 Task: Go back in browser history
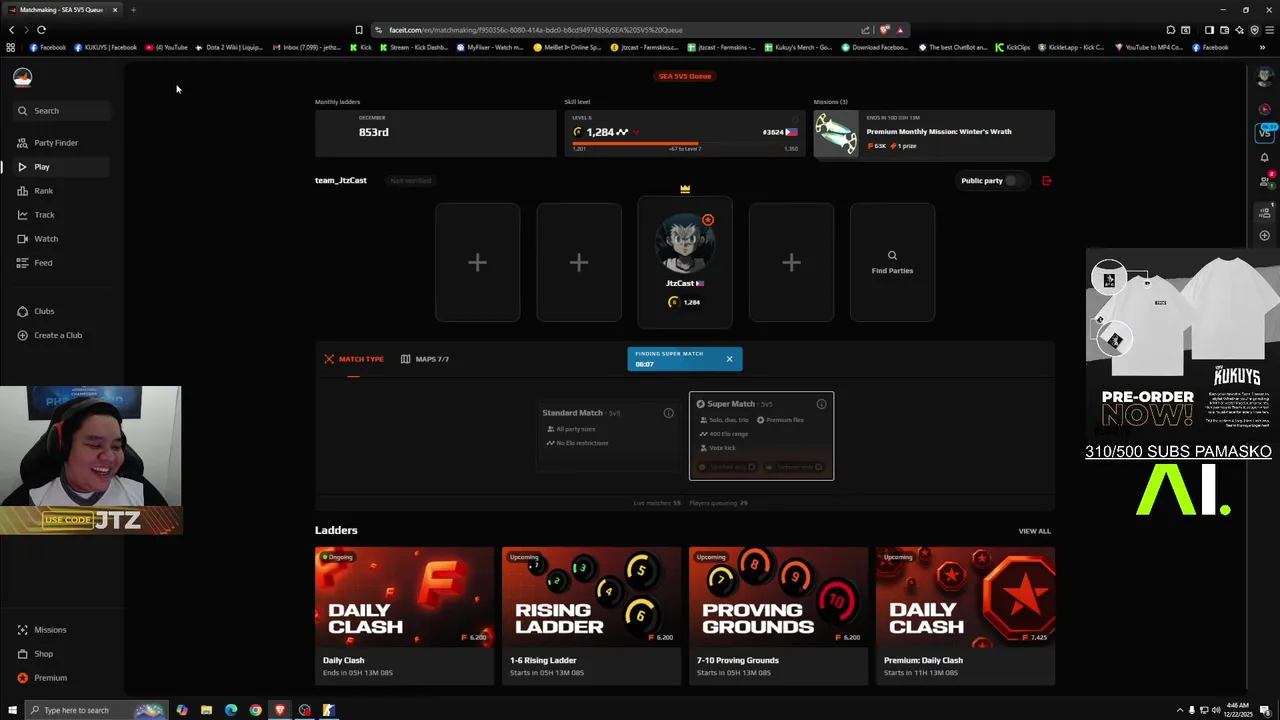coord(12,30)
